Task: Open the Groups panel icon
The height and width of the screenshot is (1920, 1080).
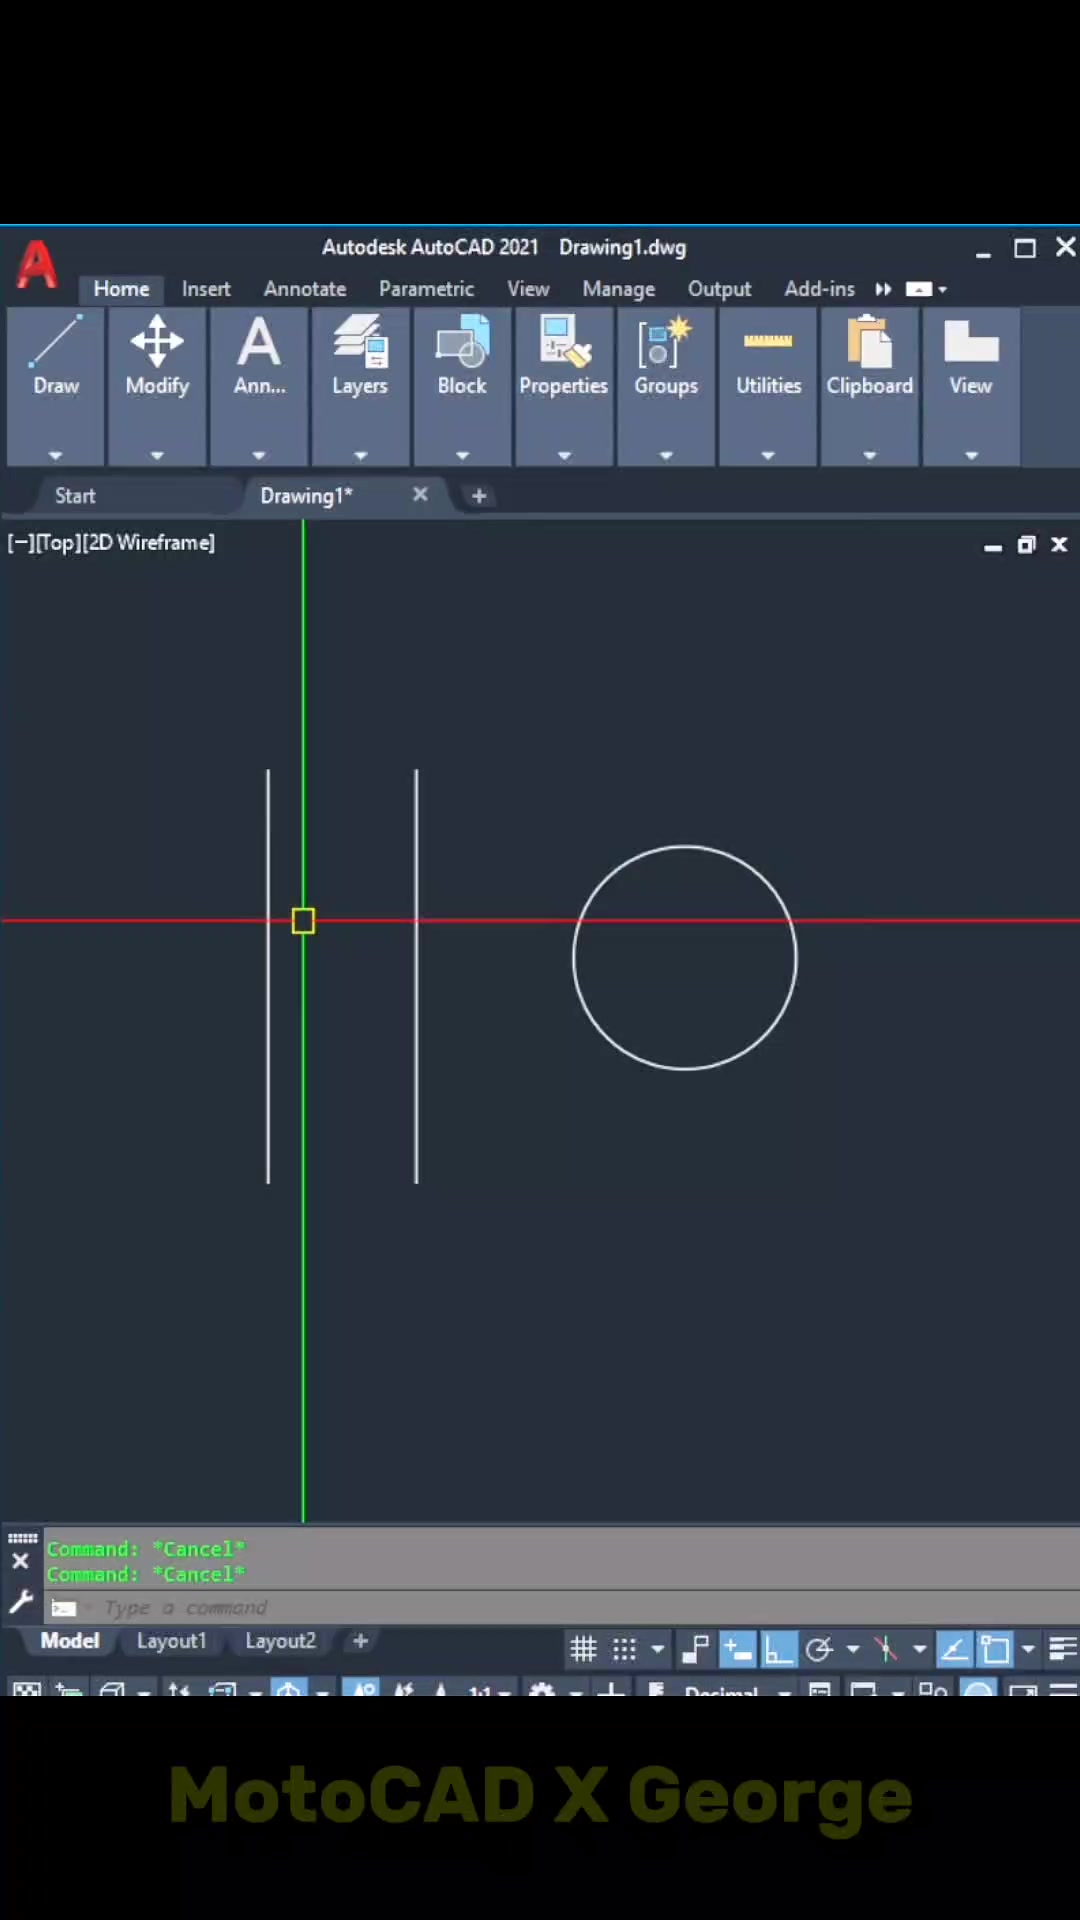Action: [x=666, y=342]
